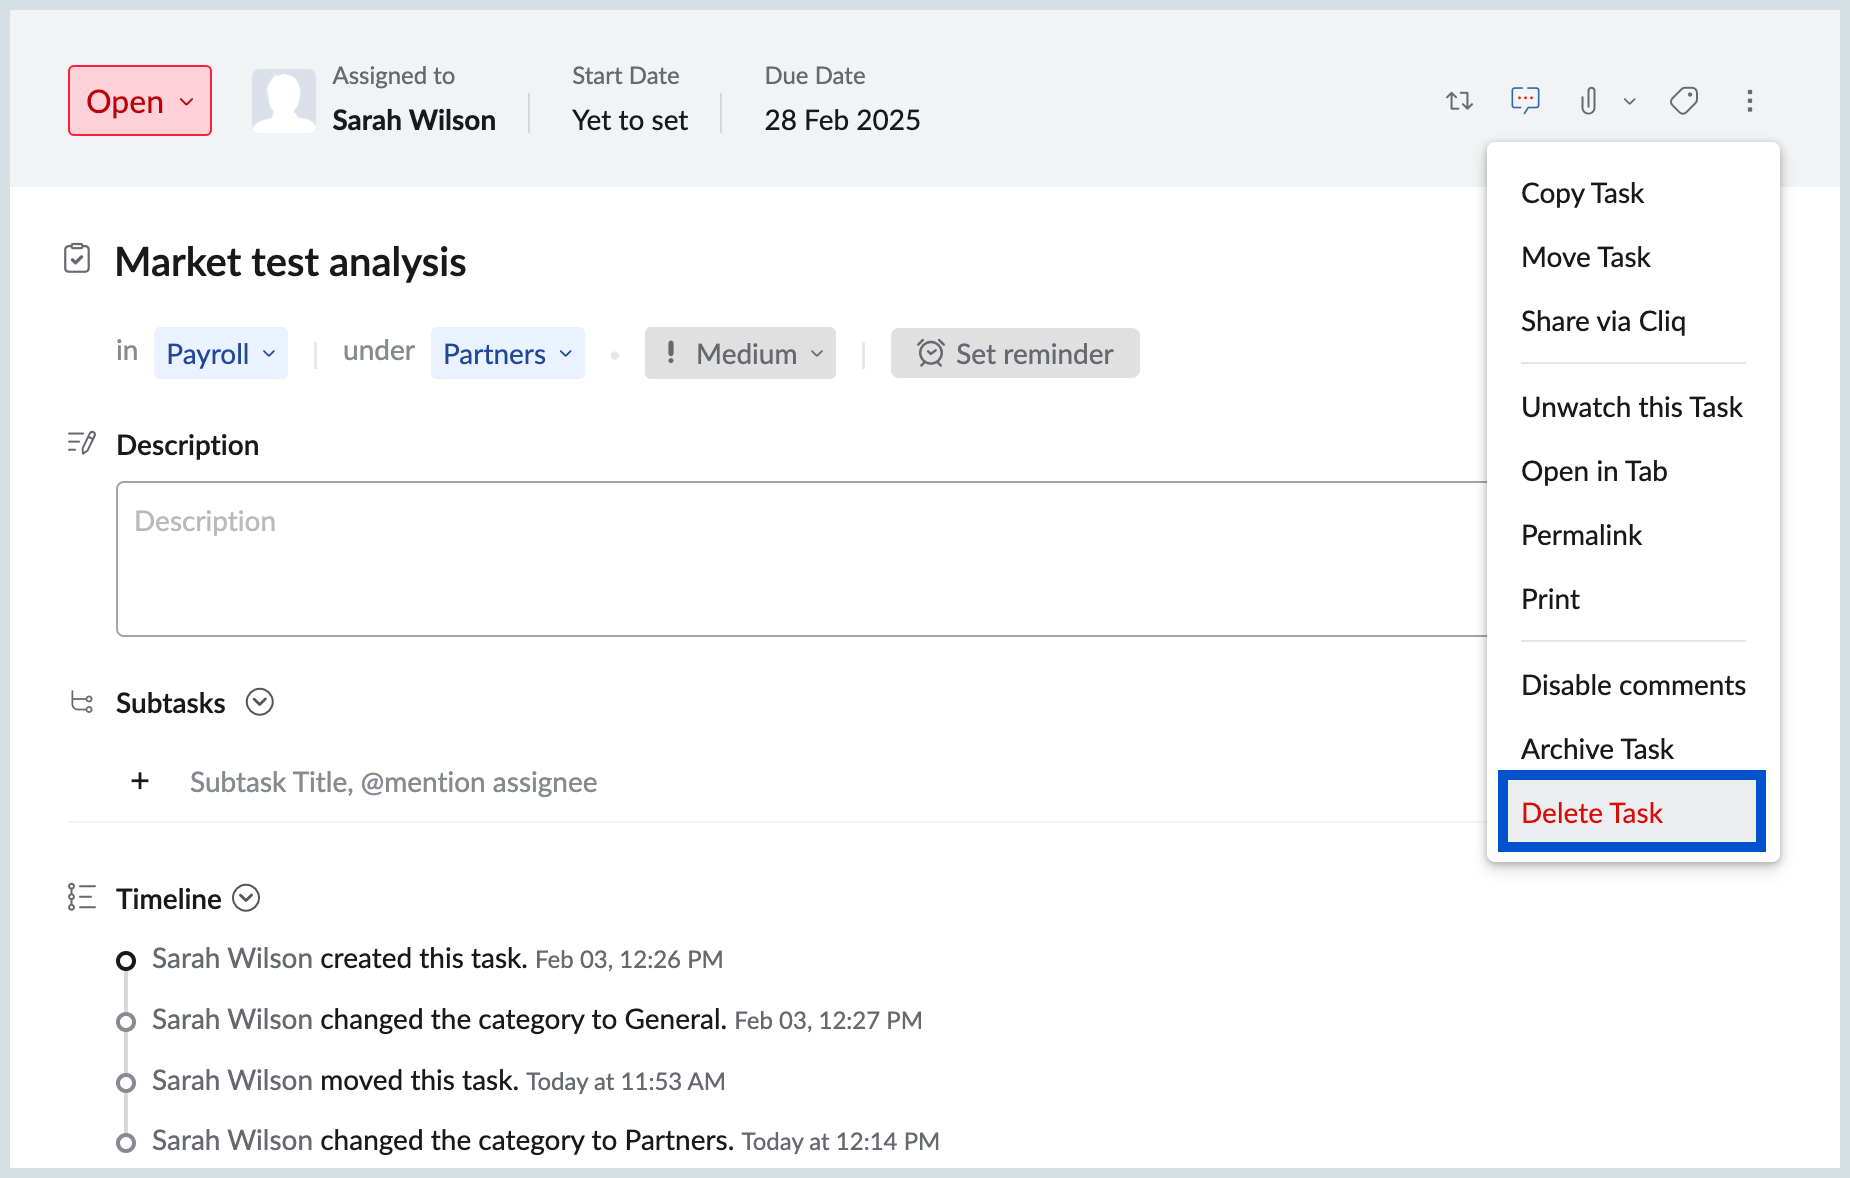Collapse the Timeline section
Image resolution: width=1850 pixels, height=1178 pixels.
point(246,898)
